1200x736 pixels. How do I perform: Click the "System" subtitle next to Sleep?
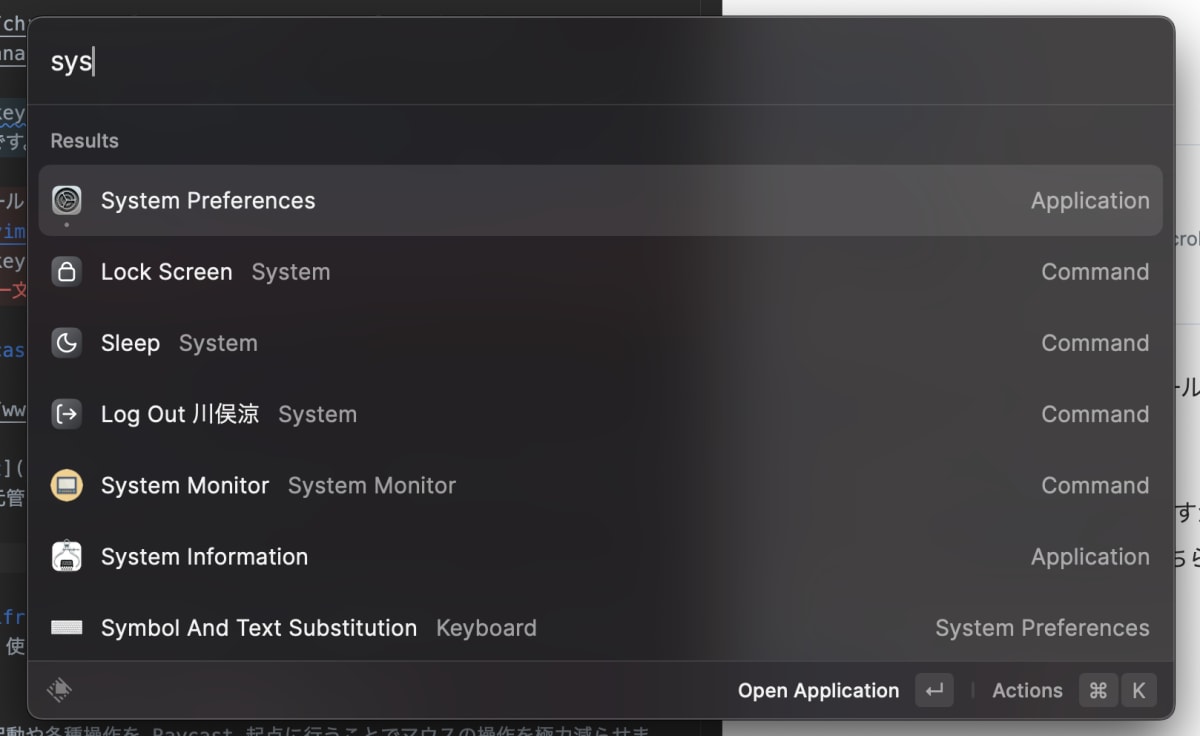tap(218, 343)
